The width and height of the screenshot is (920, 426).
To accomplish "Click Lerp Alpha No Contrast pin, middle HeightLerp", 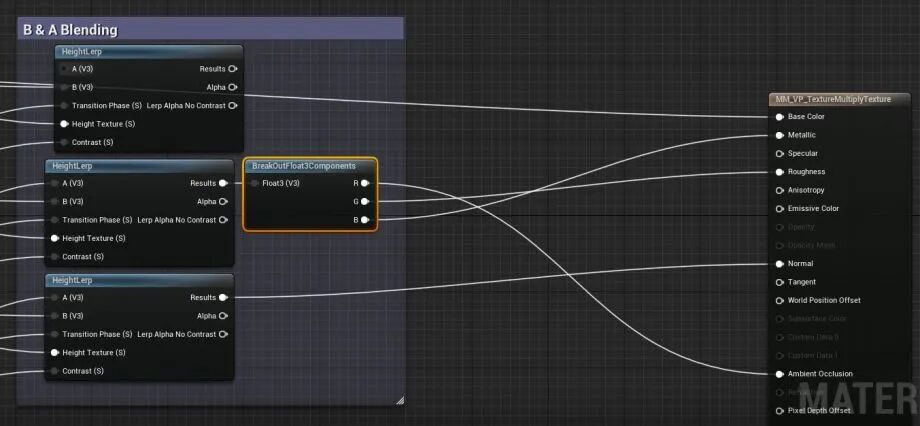I will [223, 220].
